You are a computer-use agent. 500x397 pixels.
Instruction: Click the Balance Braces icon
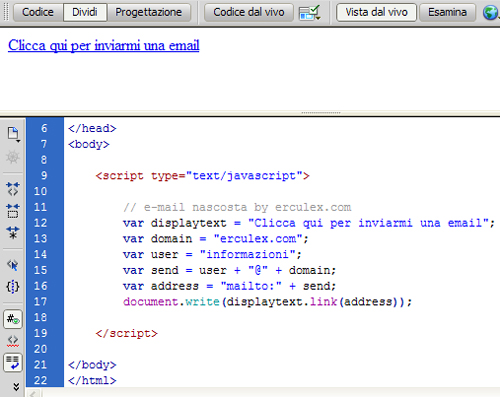click(13, 287)
